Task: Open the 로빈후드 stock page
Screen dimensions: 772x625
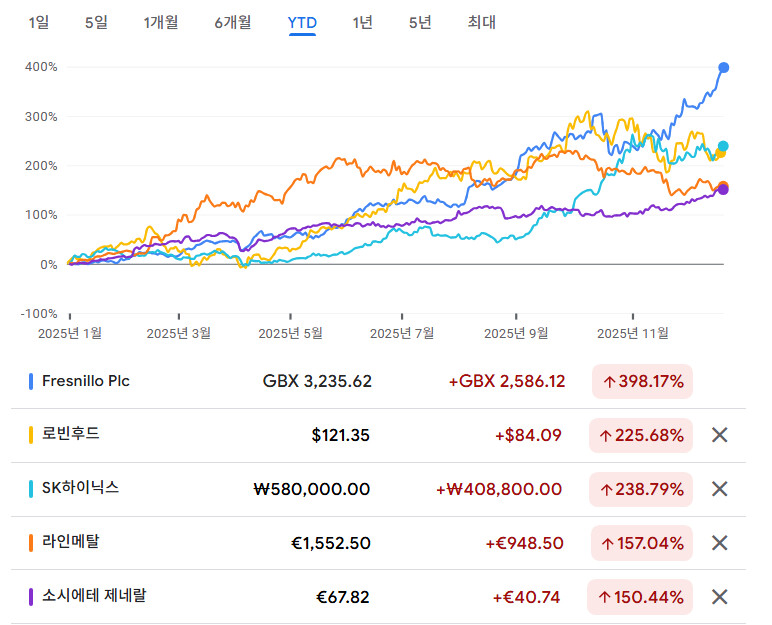Action: point(70,434)
